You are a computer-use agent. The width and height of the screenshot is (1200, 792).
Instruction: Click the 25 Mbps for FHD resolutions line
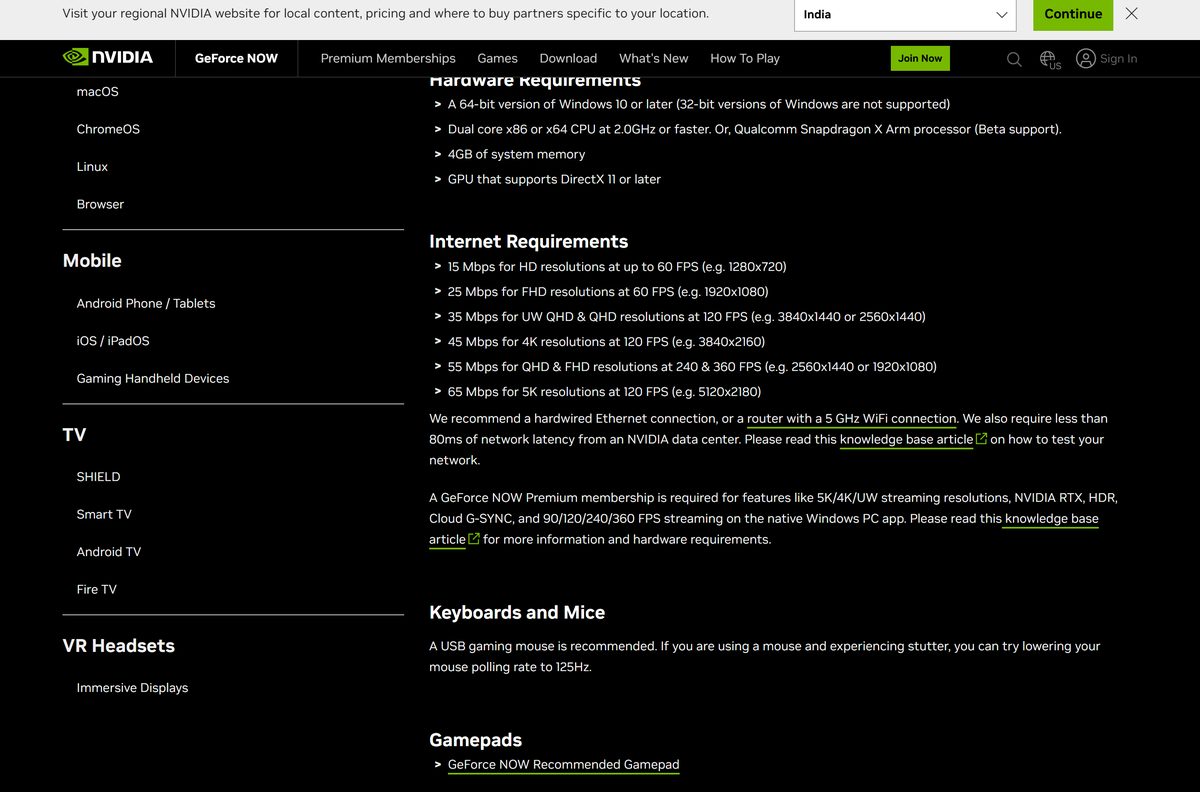pos(608,292)
